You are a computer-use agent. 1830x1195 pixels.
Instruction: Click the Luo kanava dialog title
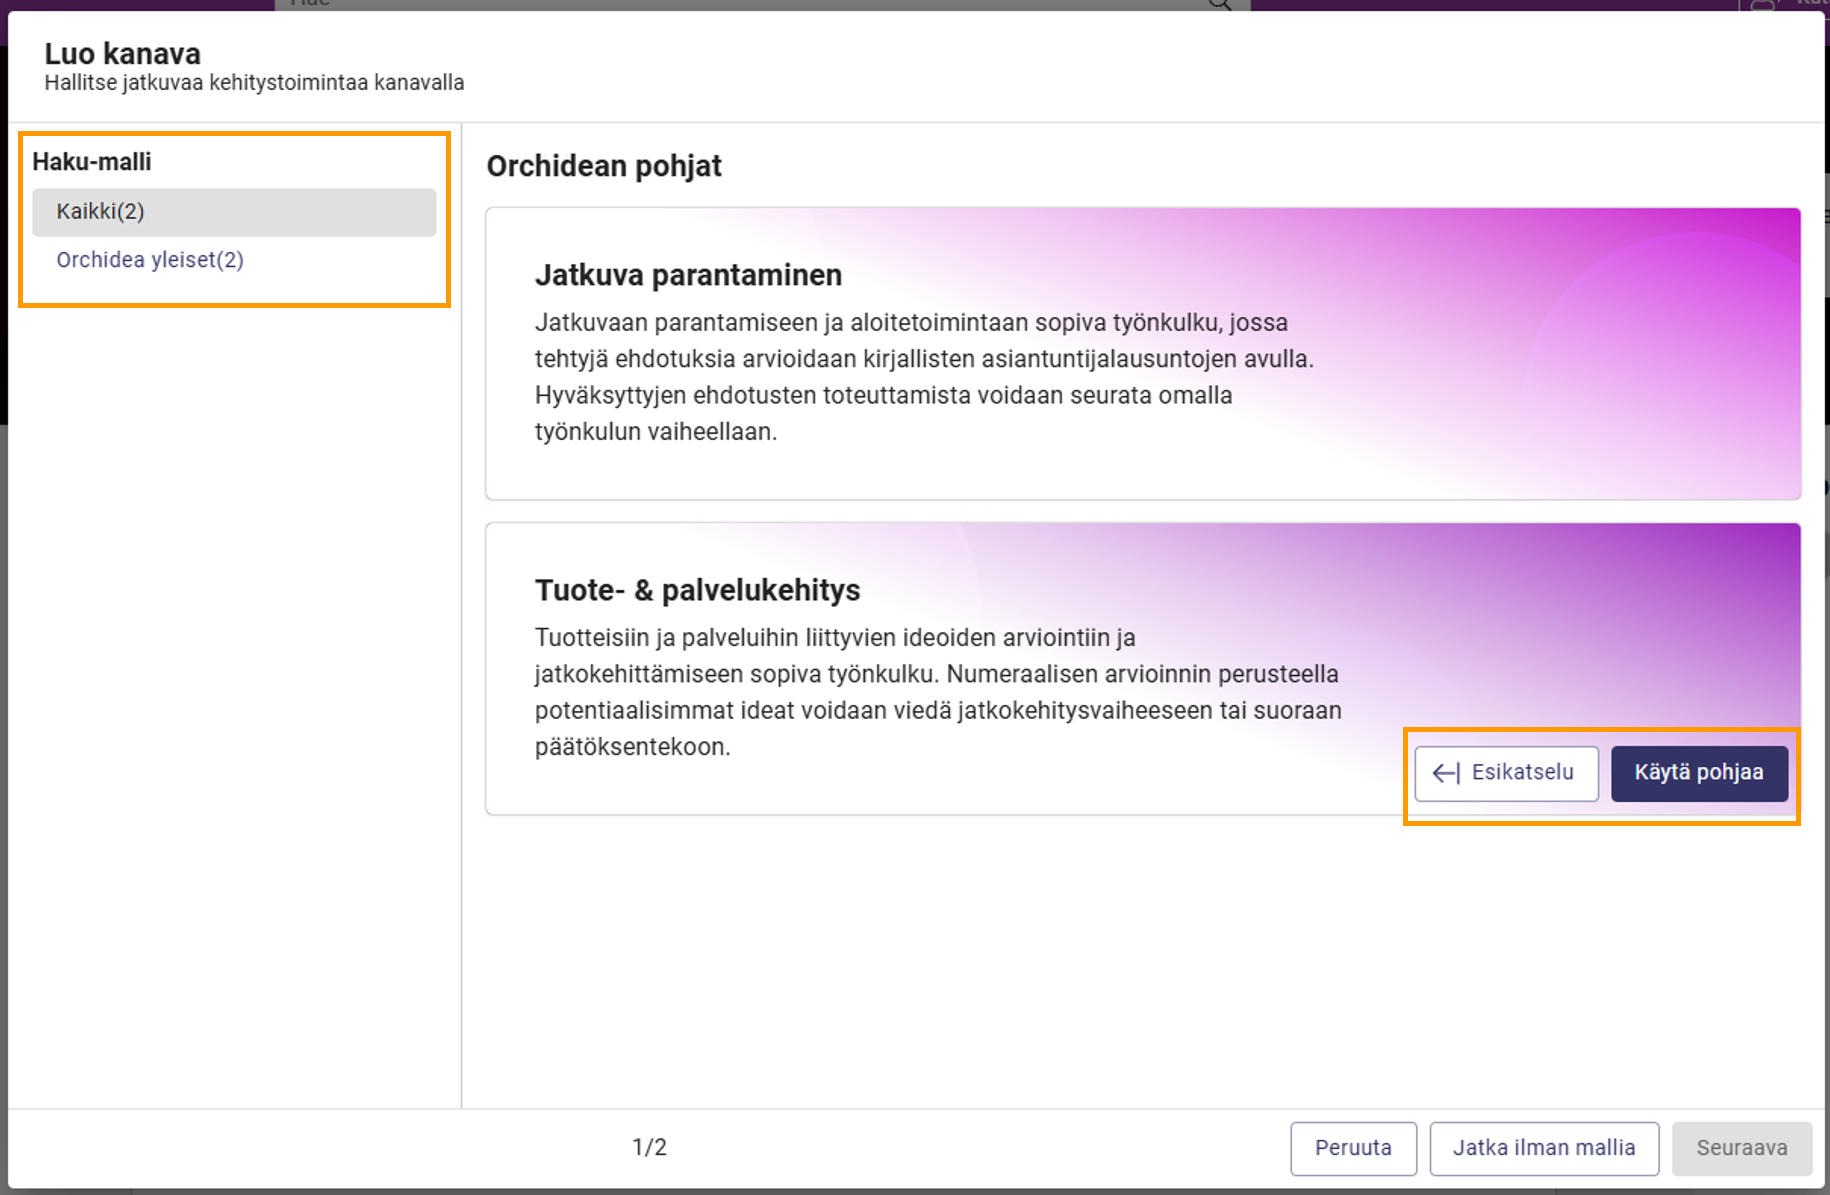122,53
